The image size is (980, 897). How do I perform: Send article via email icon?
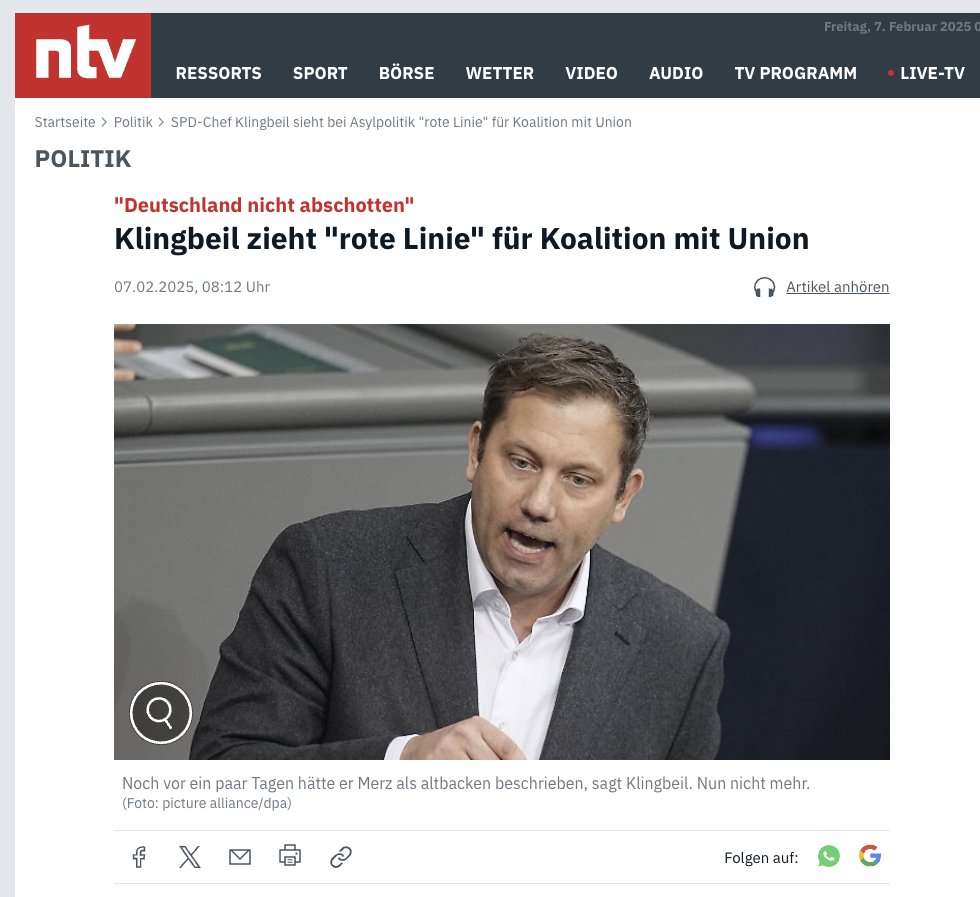pyautogui.click(x=240, y=856)
